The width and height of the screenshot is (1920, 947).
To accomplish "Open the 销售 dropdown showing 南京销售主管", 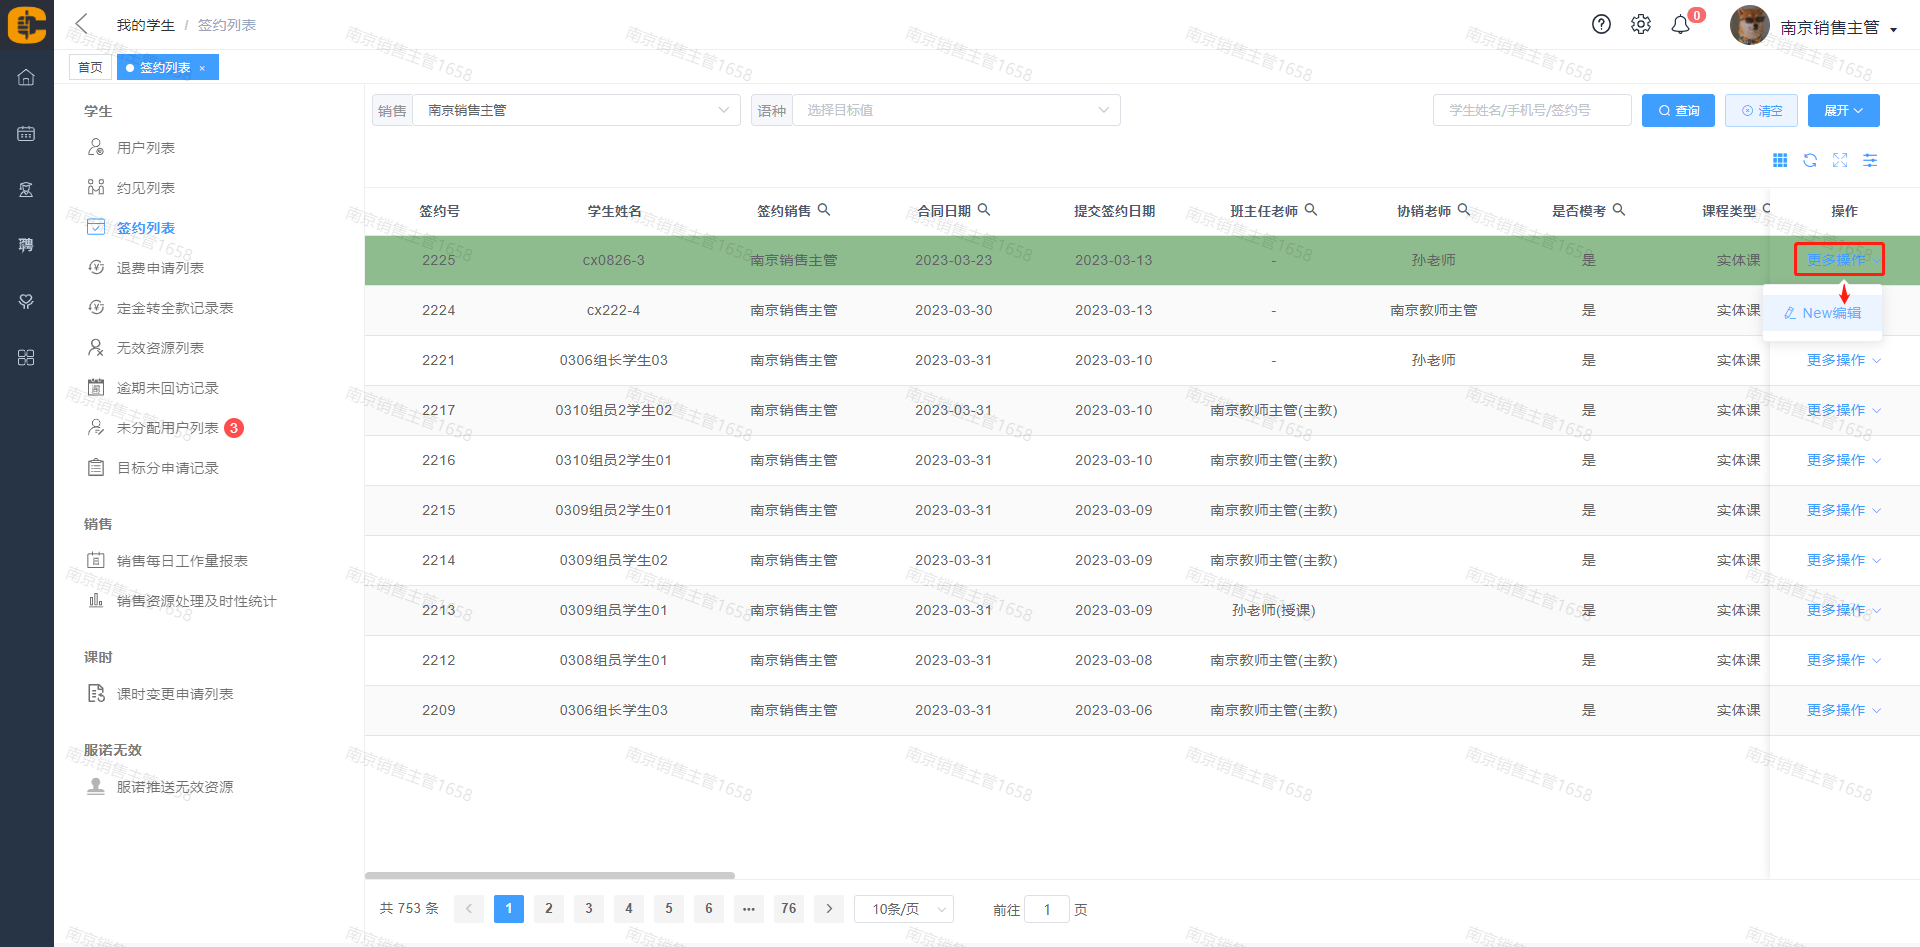I will tap(575, 110).
